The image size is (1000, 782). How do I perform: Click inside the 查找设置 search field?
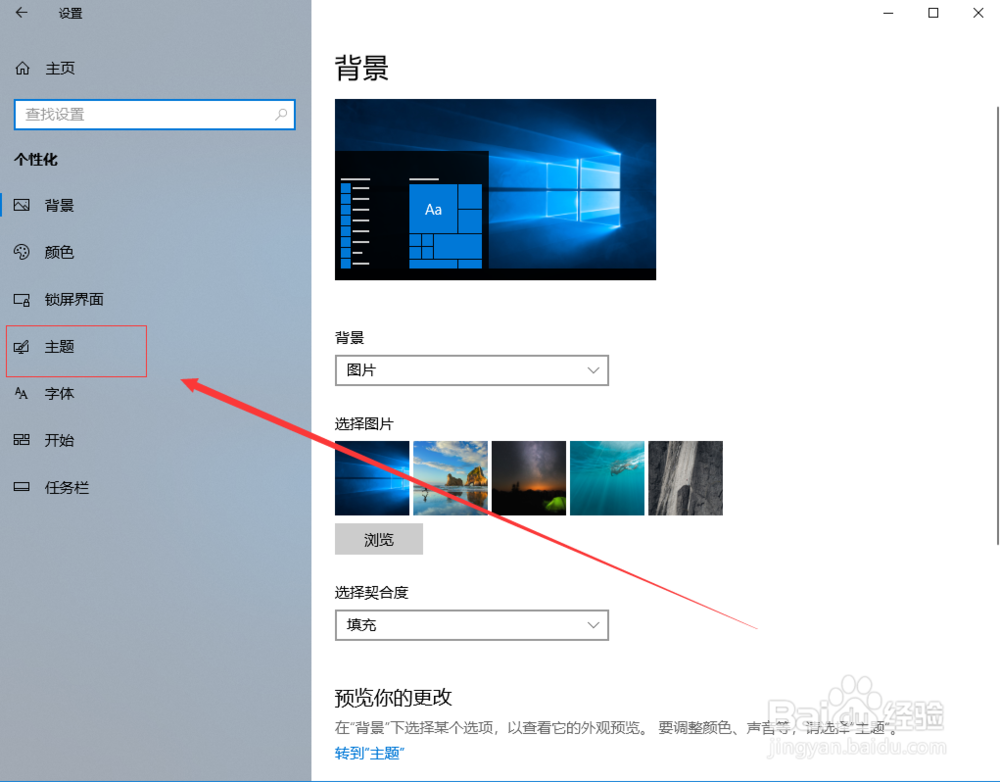coord(150,114)
